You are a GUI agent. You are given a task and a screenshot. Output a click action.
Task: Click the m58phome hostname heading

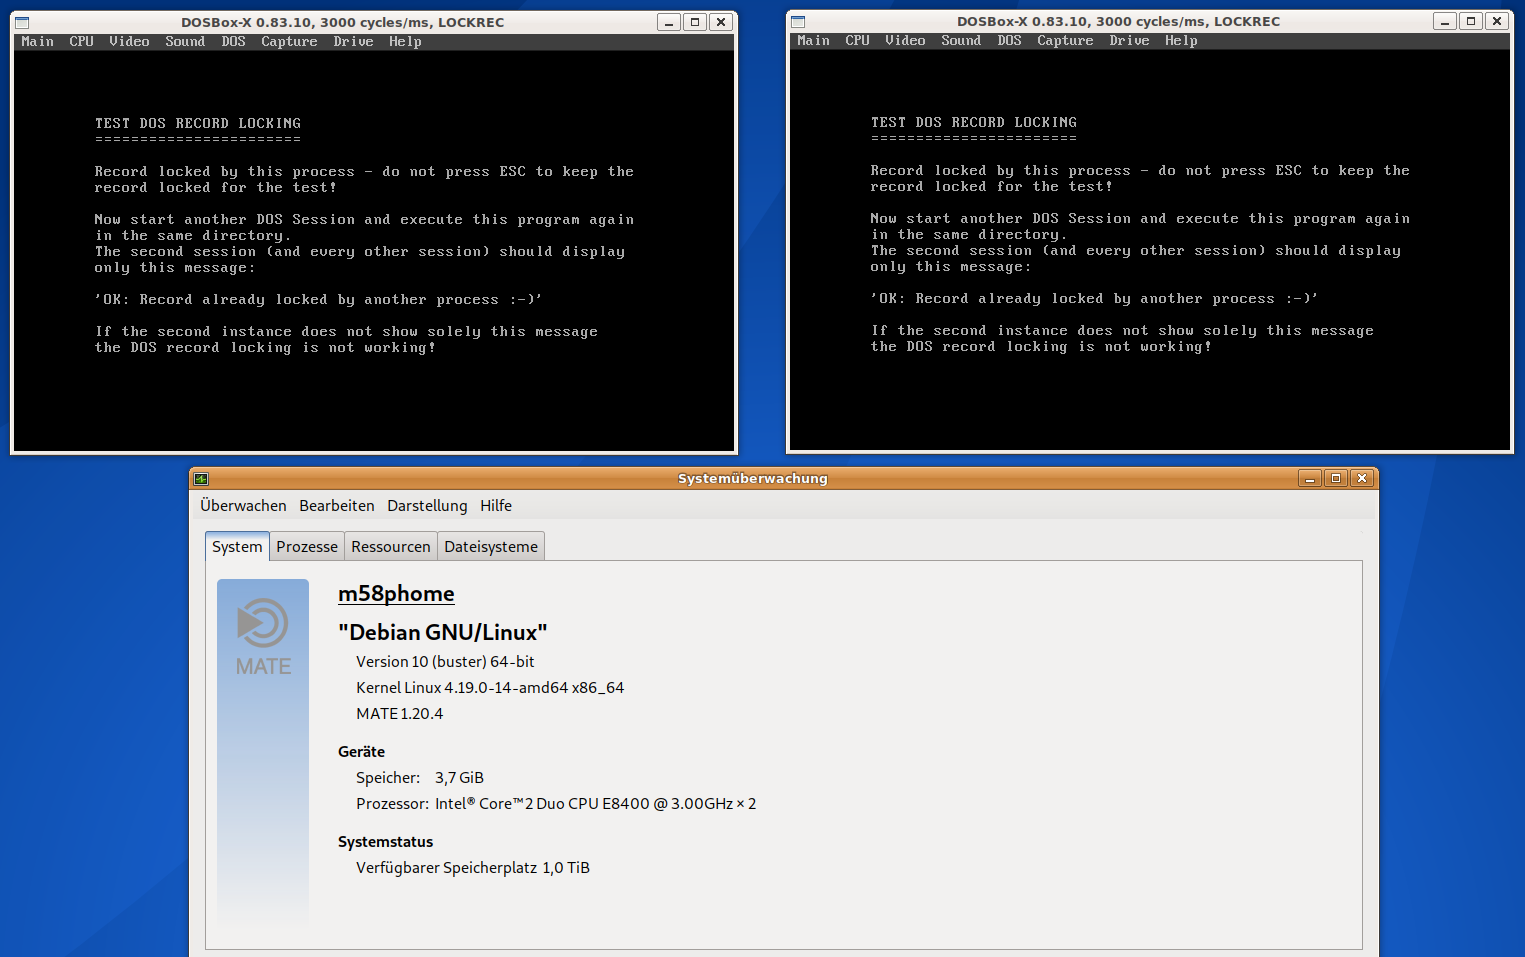[396, 594]
